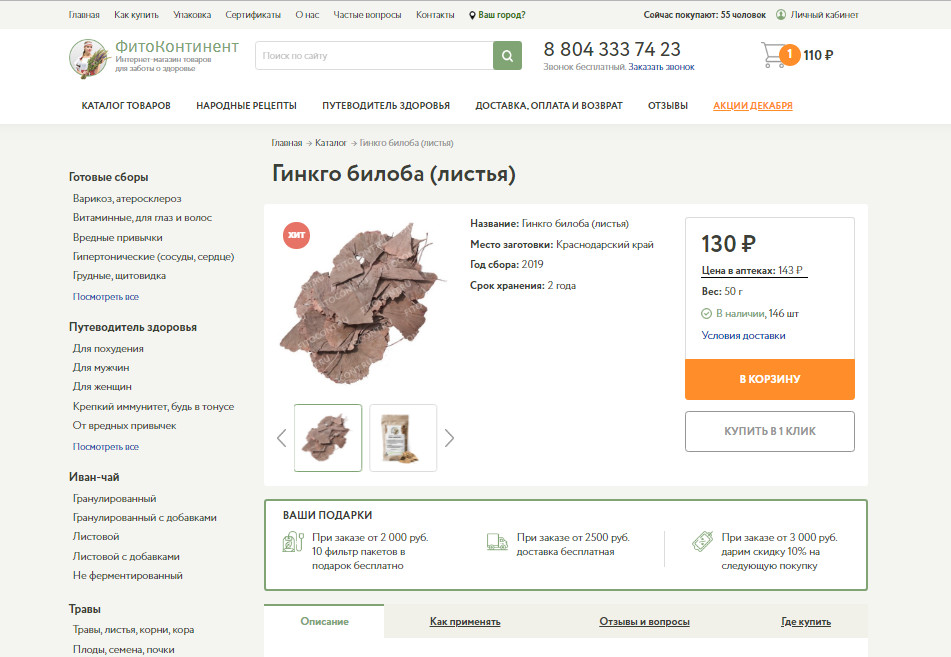Expand Путеводитель здоровья list via Посмотреть все
This screenshot has height=657, width=951.
(x=106, y=446)
